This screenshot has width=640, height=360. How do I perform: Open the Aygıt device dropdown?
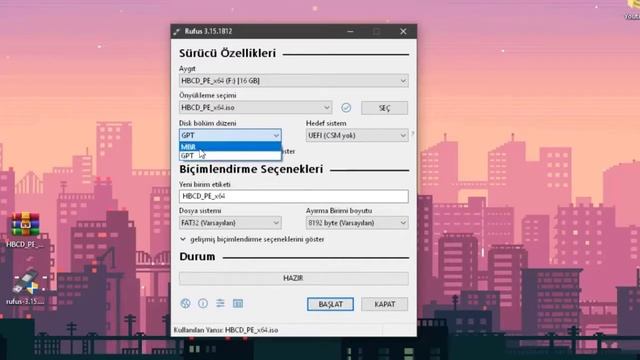click(x=293, y=81)
